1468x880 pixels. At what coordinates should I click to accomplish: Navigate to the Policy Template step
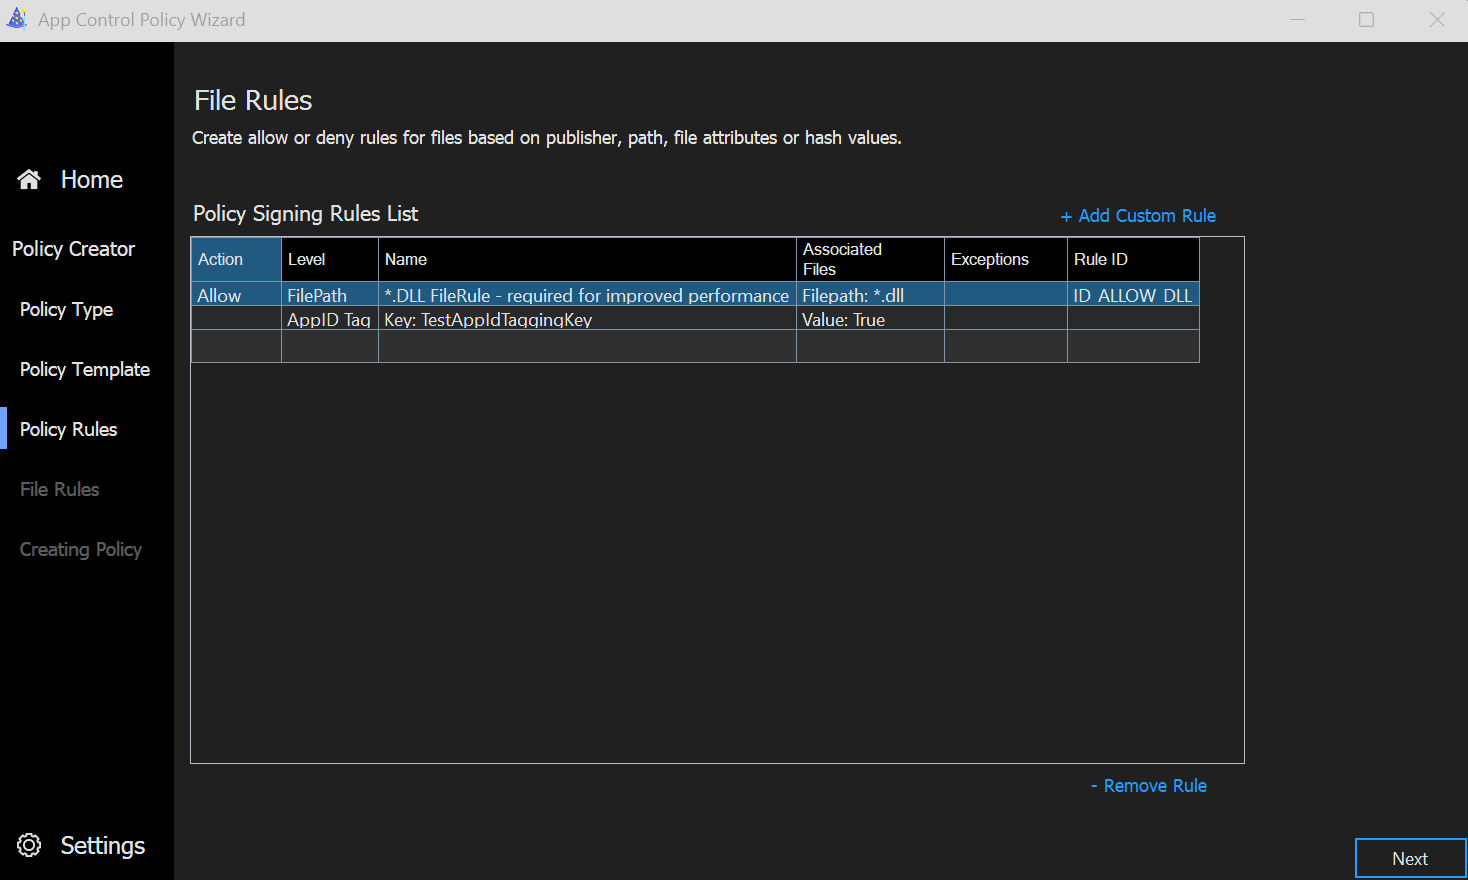(x=85, y=370)
